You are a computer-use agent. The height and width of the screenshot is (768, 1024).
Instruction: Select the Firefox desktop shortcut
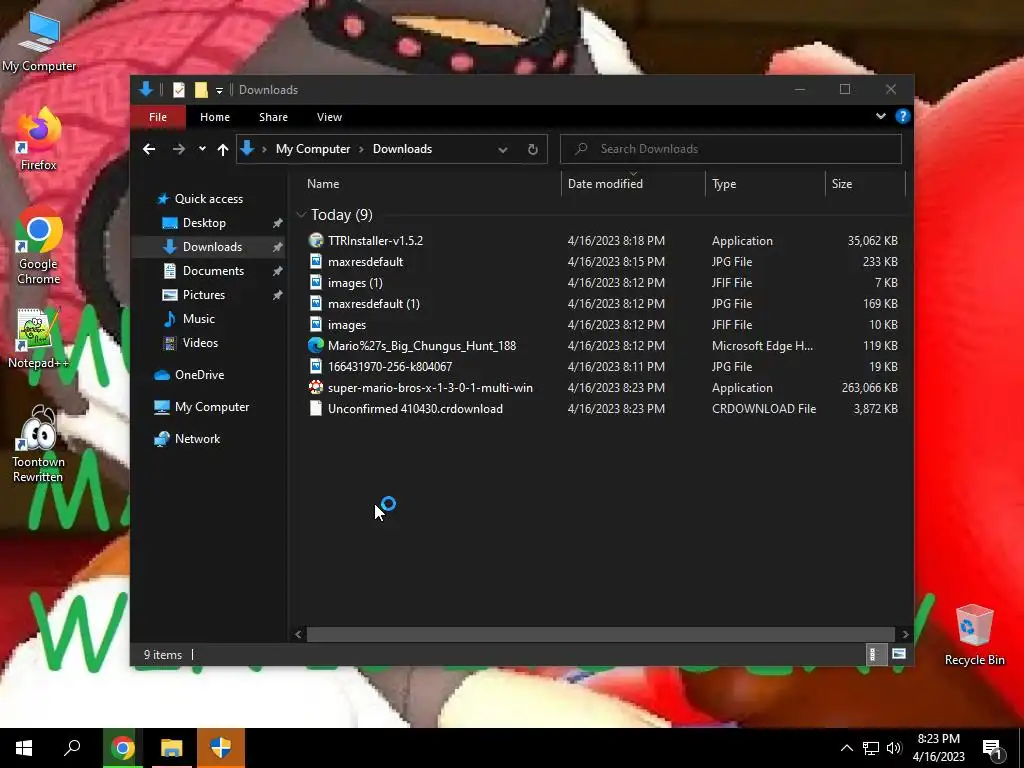point(38,140)
